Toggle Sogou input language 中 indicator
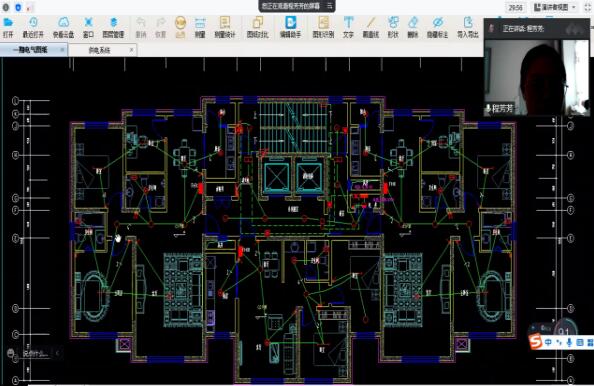The width and height of the screenshot is (594, 386). pos(548,342)
